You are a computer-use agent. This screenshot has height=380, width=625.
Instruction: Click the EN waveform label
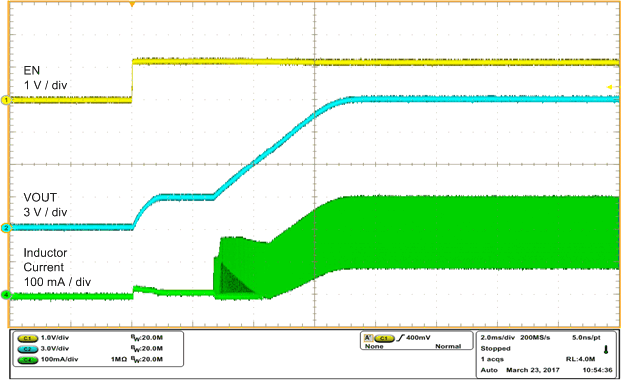[32, 71]
